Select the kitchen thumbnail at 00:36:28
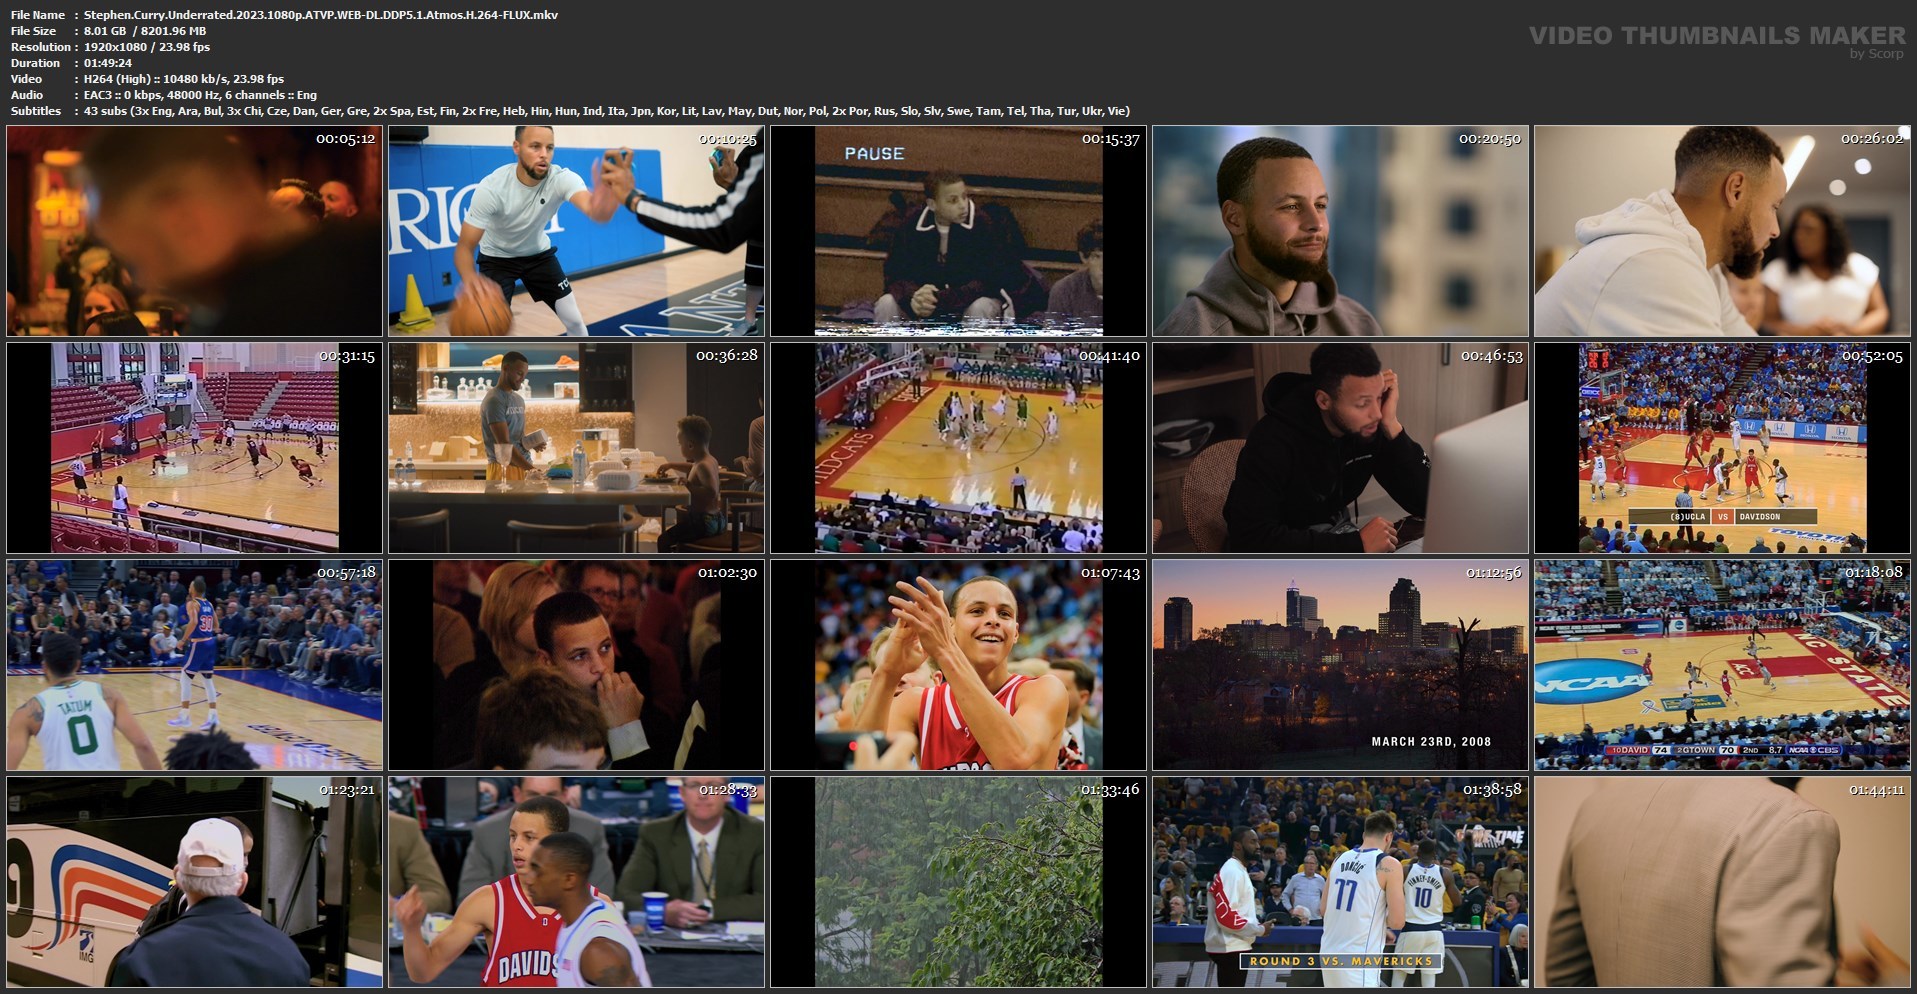 click(577, 448)
